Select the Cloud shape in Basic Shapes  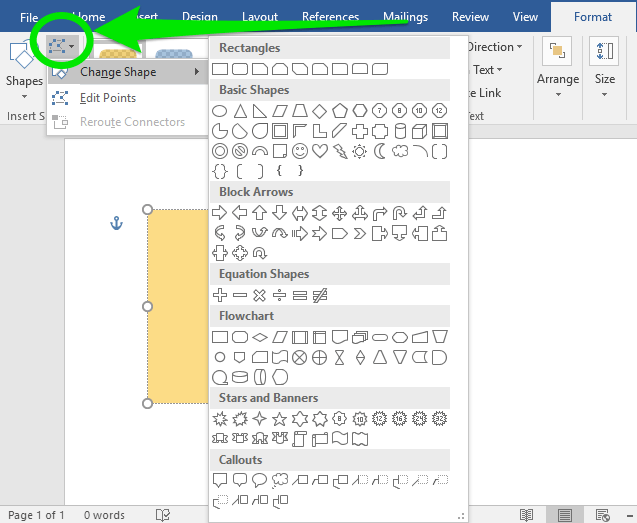[x=400, y=151]
